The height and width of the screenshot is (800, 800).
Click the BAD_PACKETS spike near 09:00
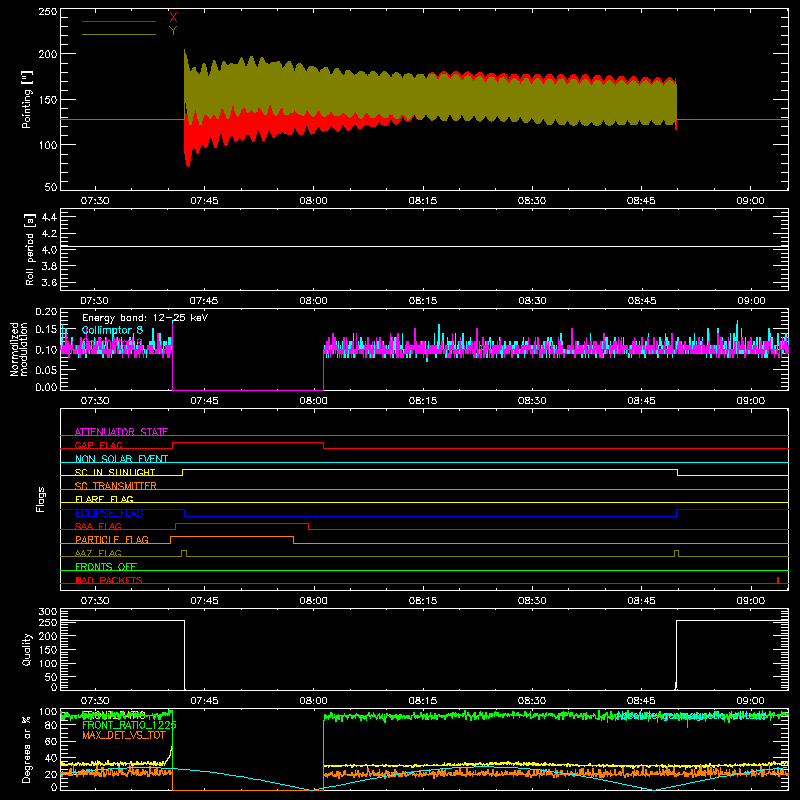778,580
